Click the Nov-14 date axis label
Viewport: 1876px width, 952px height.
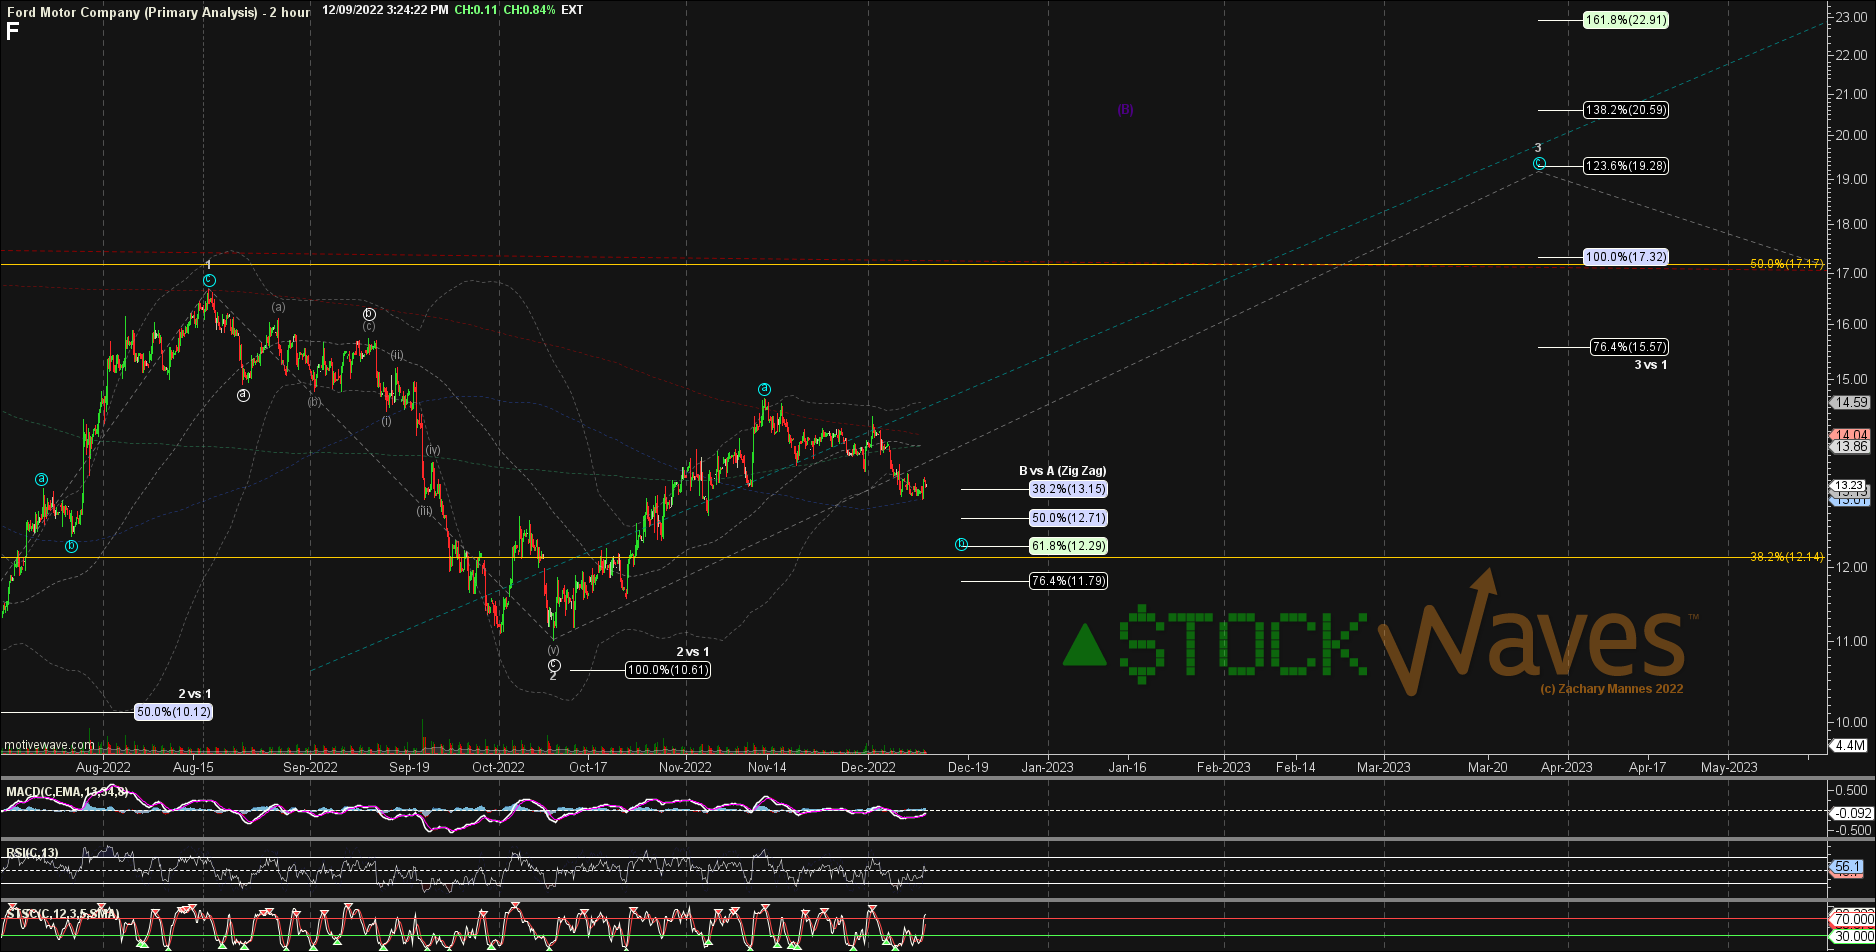pos(767,767)
